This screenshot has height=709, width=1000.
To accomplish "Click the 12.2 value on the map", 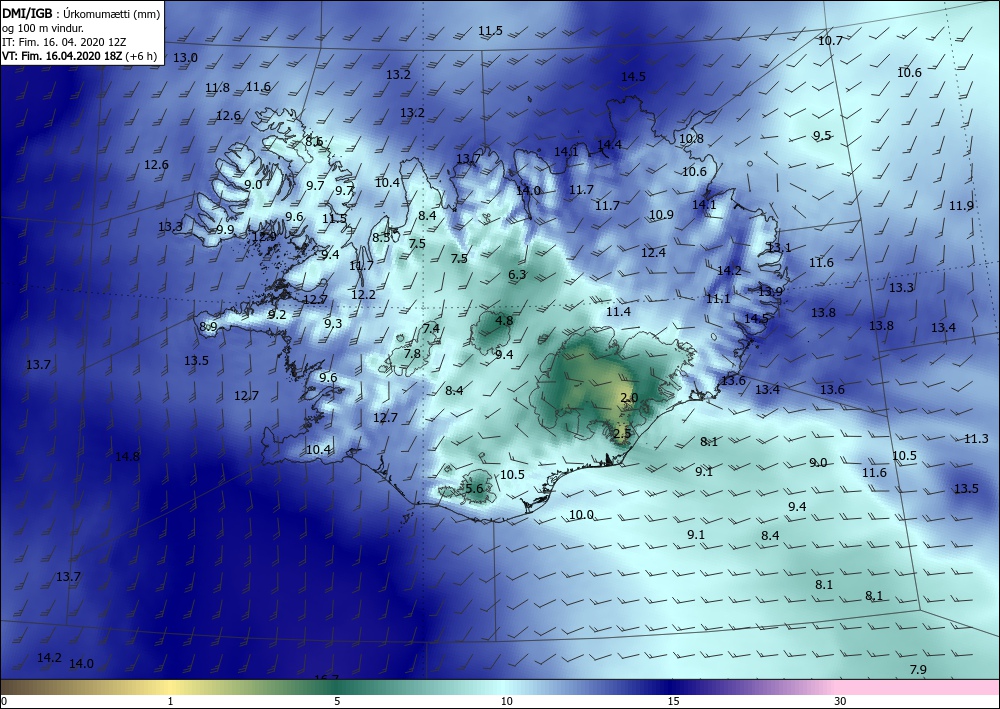I will tap(364, 295).
